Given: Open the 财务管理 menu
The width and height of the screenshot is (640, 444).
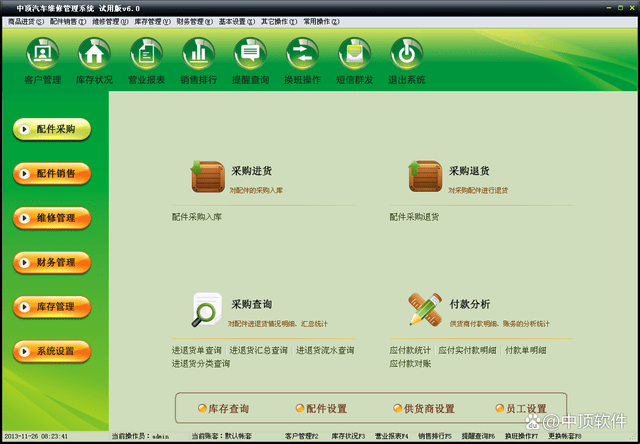Looking at the screenshot, I should [x=195, y=22].
